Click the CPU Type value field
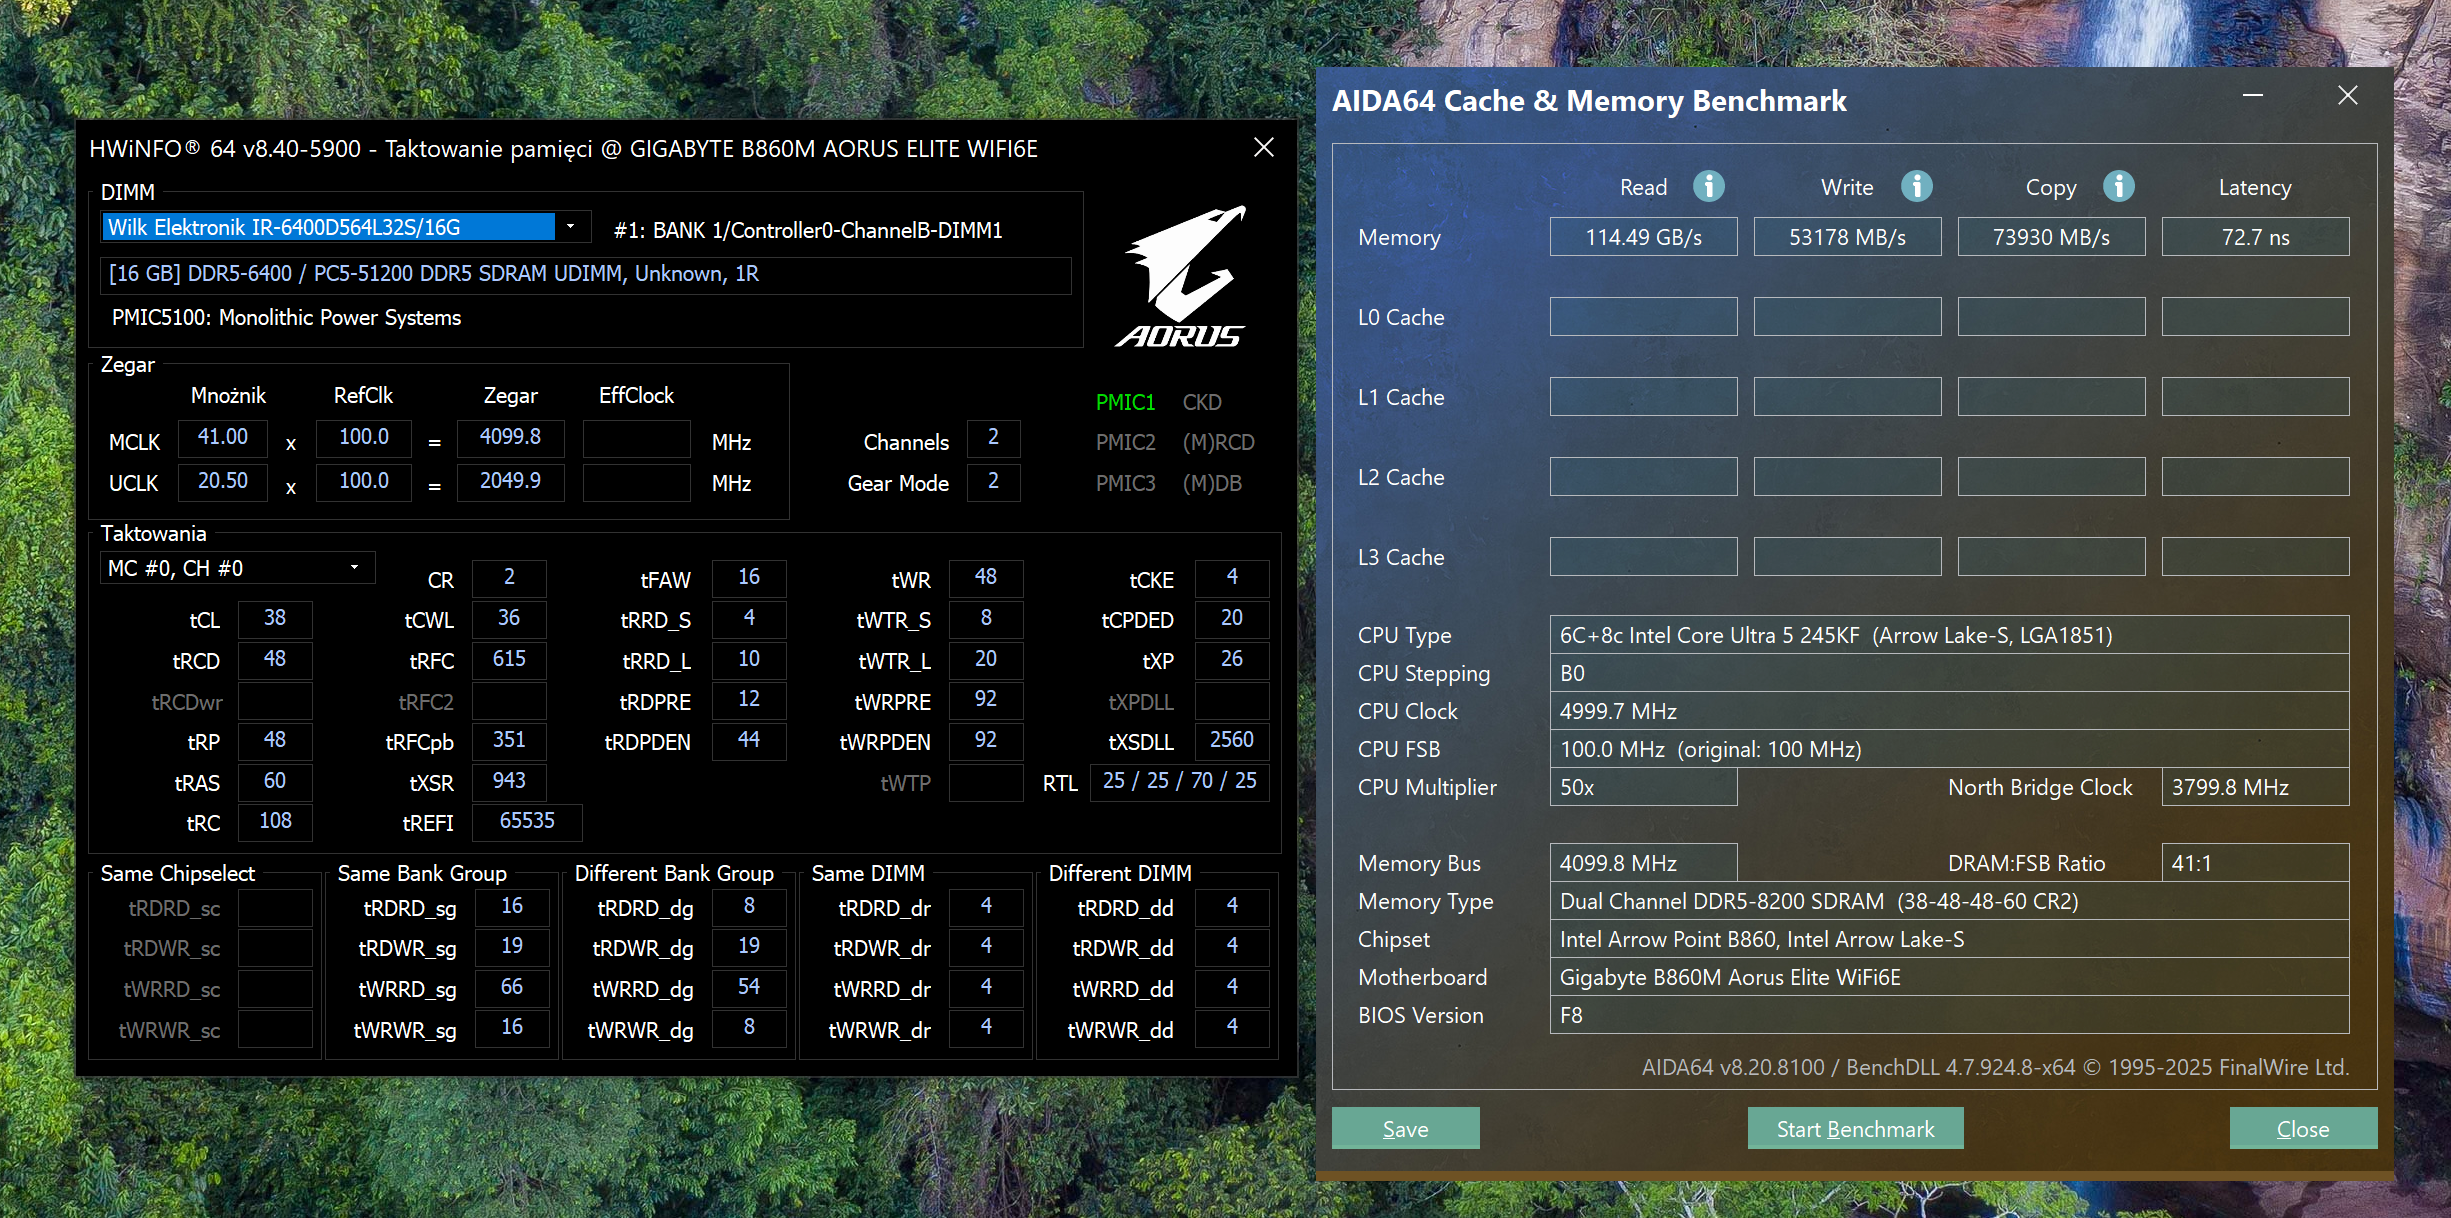 tap(1948, 635)
